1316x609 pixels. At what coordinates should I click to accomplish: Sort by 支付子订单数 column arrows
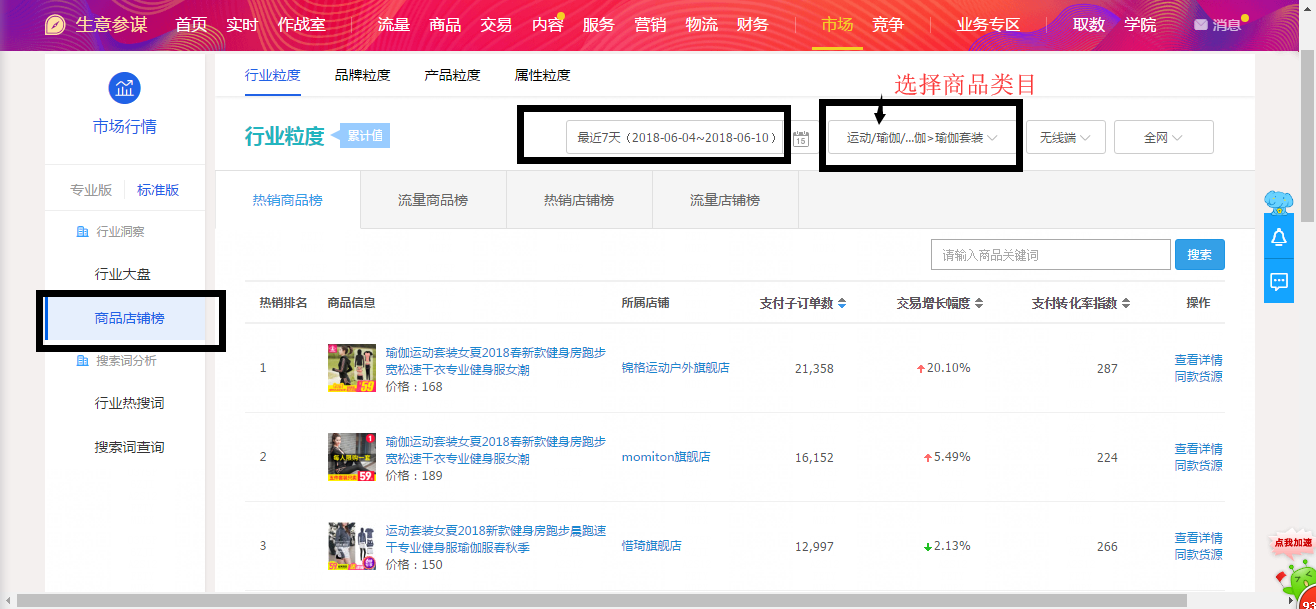(842, 304)
